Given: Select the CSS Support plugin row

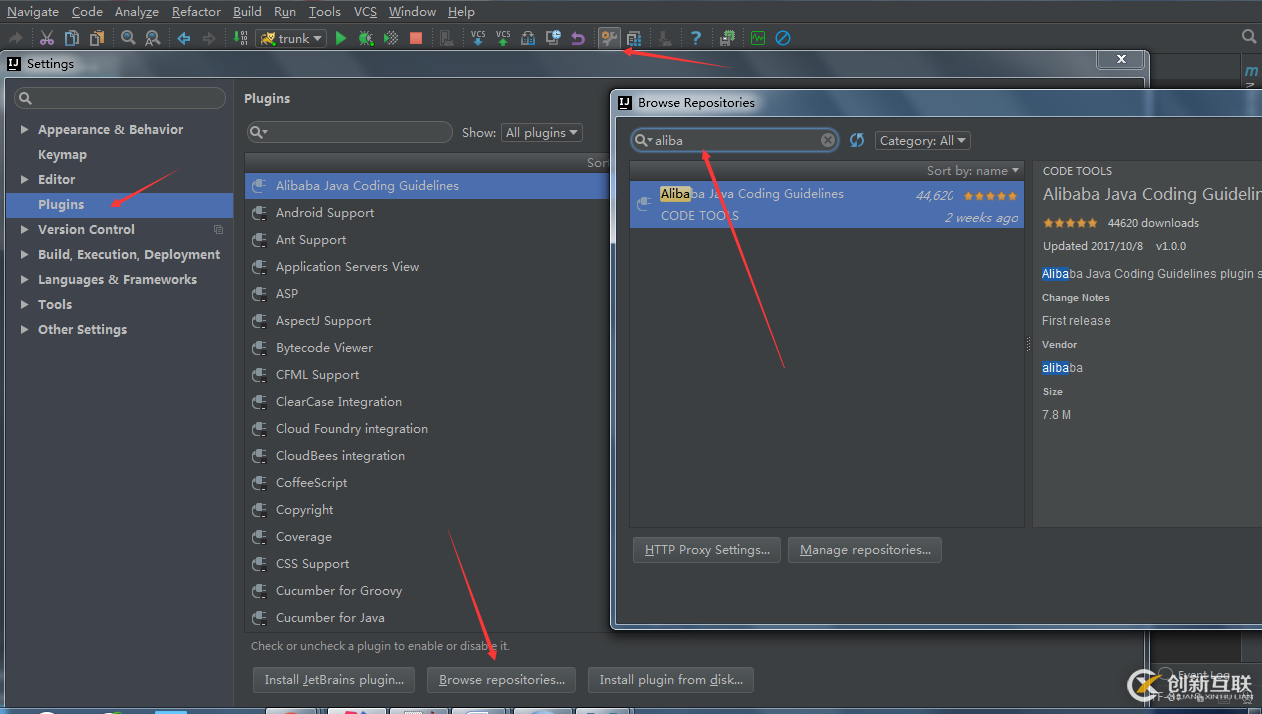Looking at the screenshot, I should tap(426, 564).
